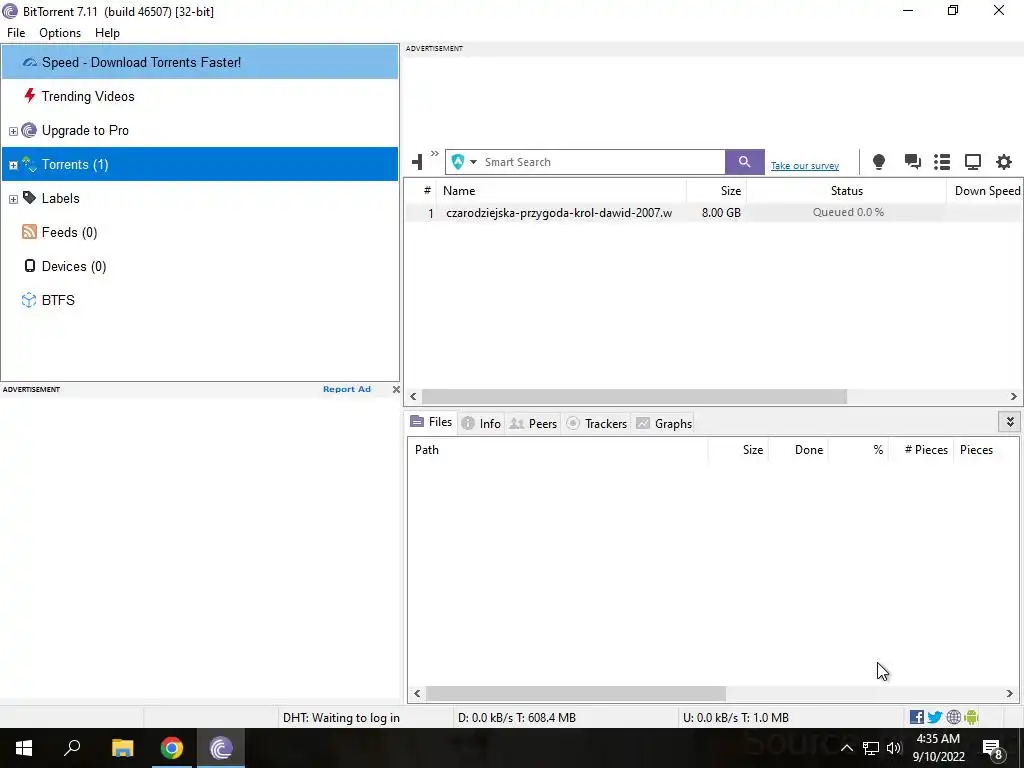Image resolution: width=1024 pixels, height=768 pixels.
Task: Sort torrents by Size column
Action: (716, 191)
